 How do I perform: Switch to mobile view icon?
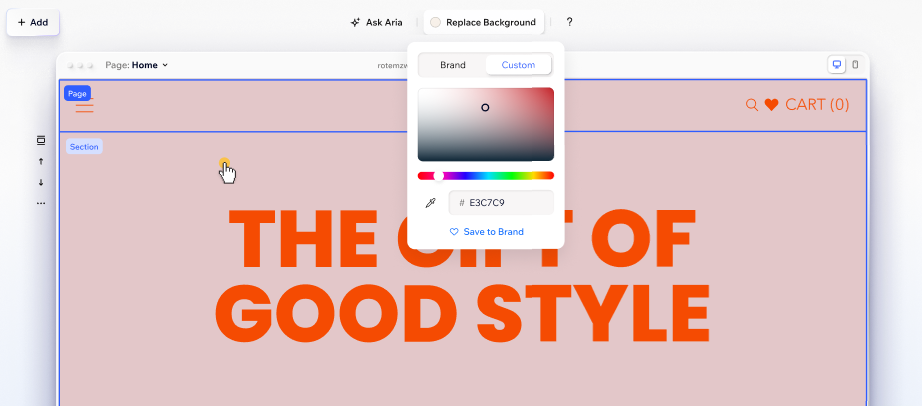click(x=856, y=65)
